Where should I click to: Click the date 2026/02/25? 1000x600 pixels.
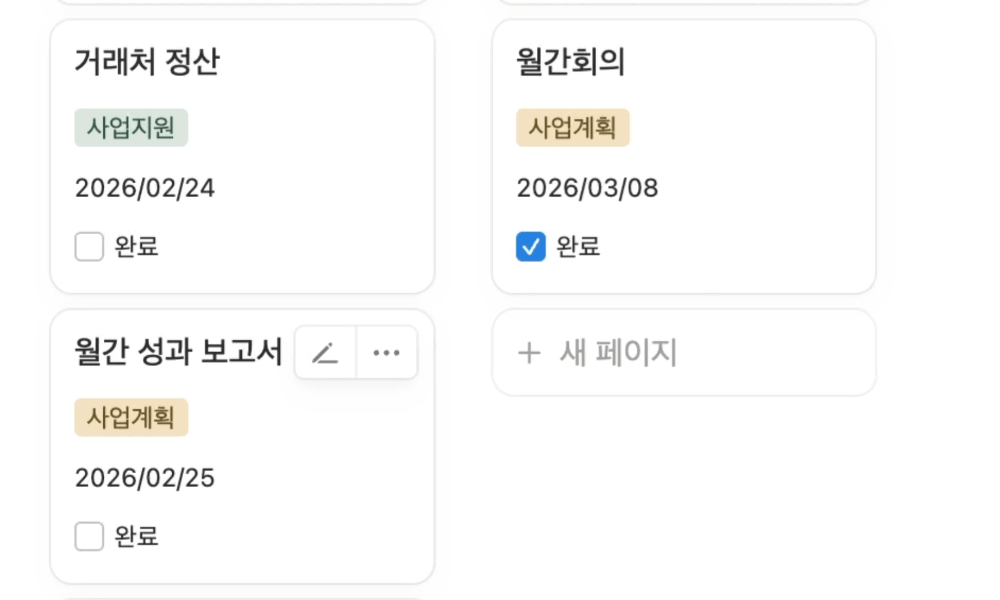point(145,478)
